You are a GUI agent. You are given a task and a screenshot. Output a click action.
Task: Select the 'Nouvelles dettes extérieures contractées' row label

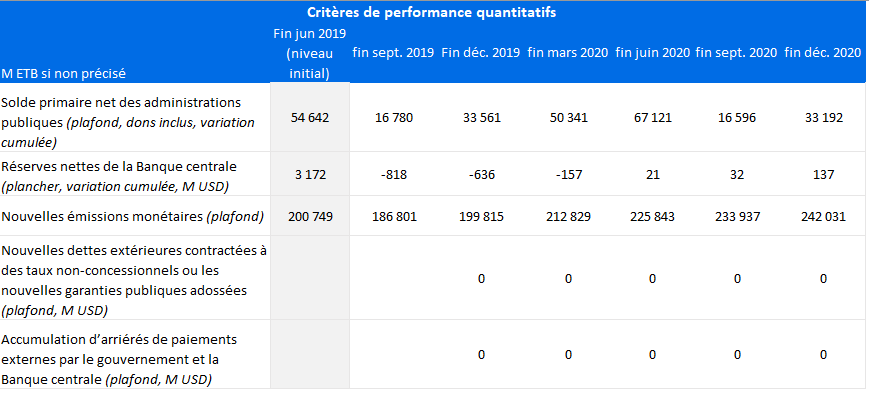tap(134, 280)
